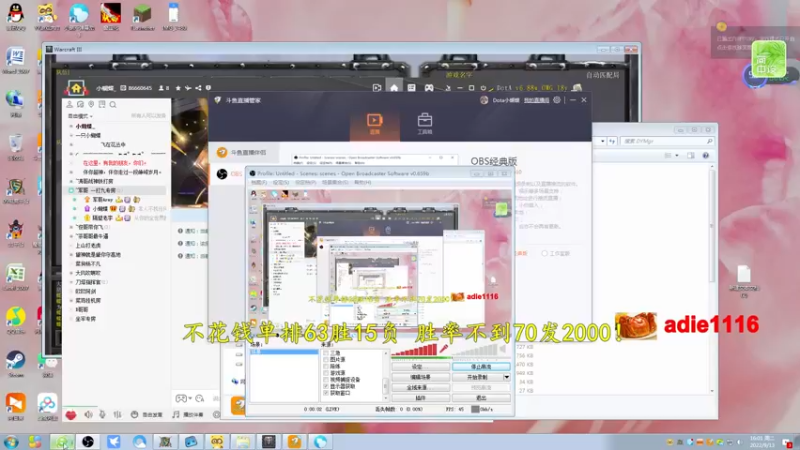
Task: Select the 工作室版 radio button in Douyu manager
Action: (545, 254)
